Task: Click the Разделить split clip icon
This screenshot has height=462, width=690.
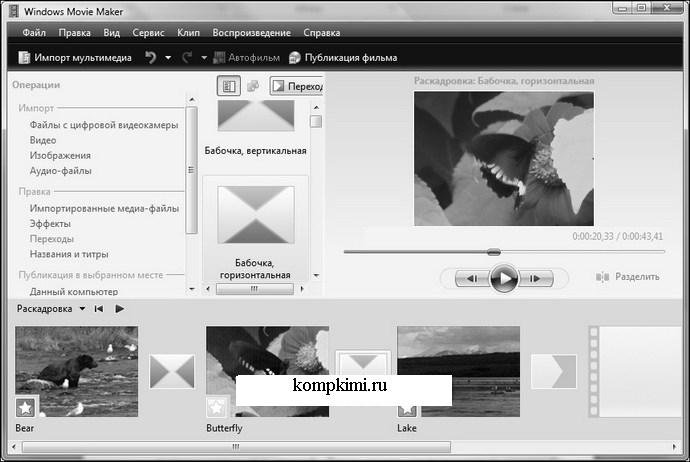Action: click(602, 277)
